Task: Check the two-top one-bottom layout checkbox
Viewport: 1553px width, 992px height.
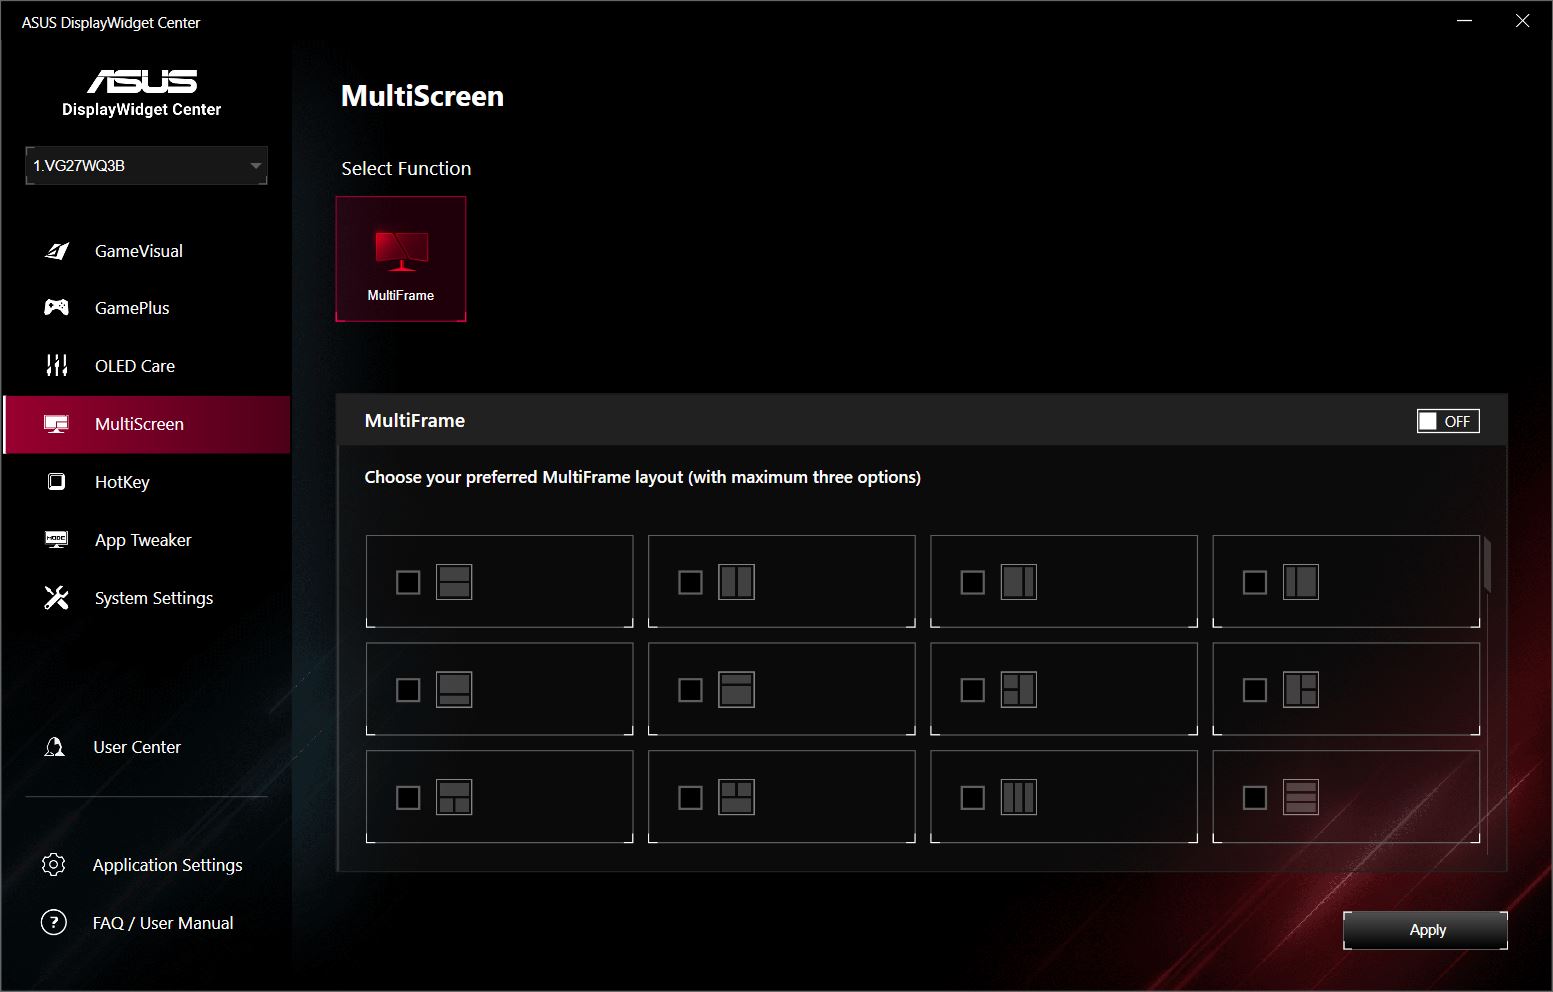Action: [x=690, y=798]
